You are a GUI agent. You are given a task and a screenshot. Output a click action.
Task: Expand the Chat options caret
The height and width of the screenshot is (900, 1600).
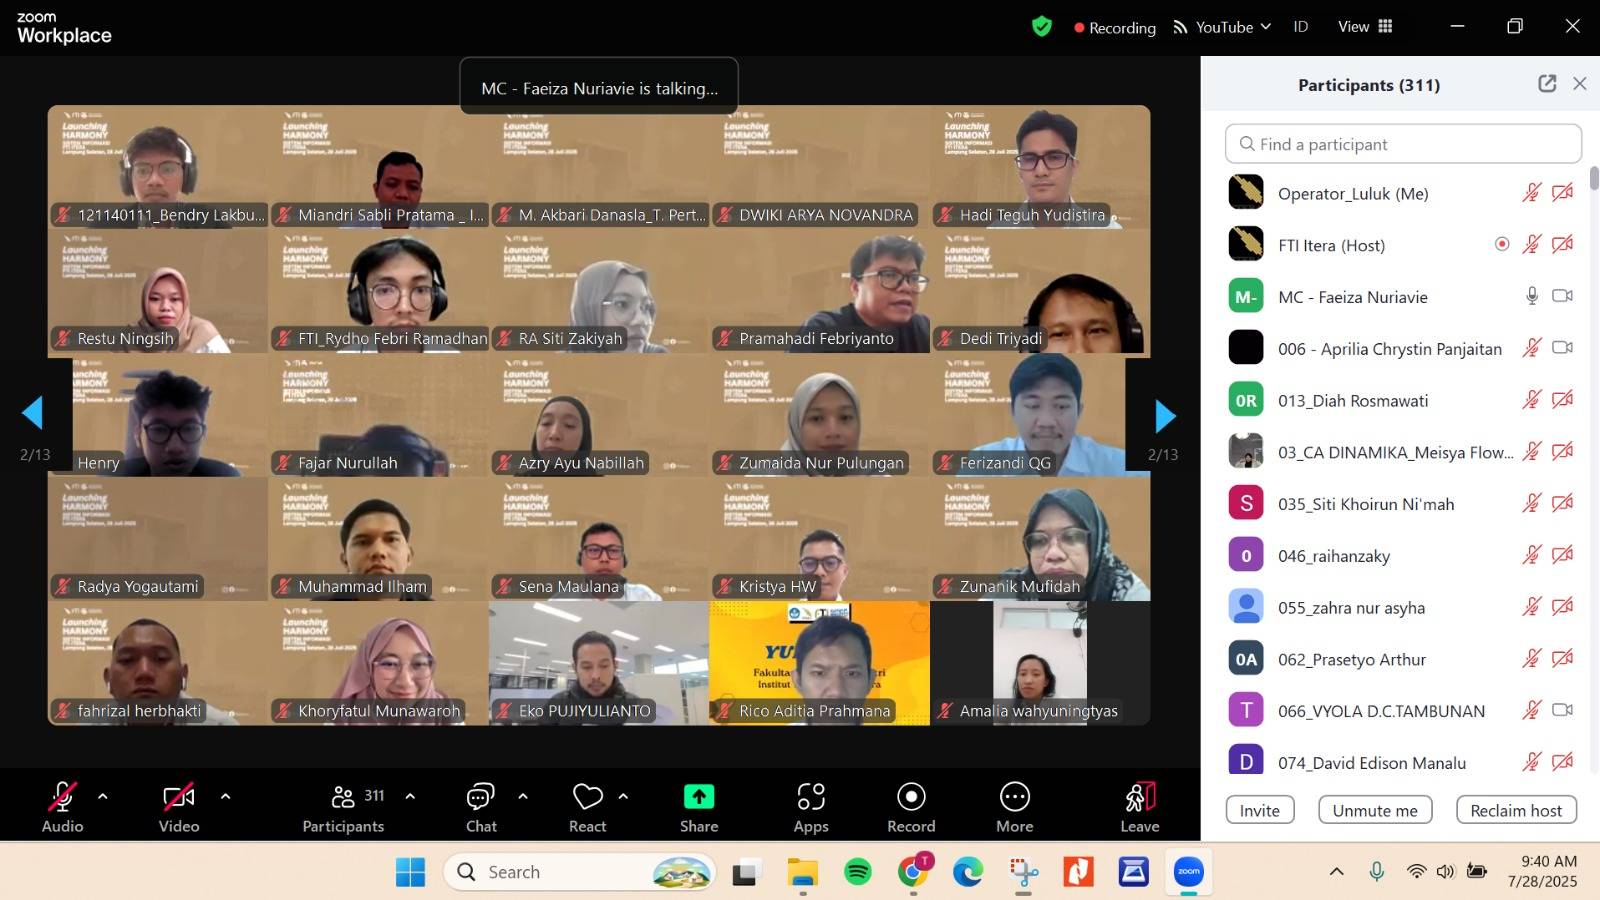pyautogui.click(x=523, y=797)
